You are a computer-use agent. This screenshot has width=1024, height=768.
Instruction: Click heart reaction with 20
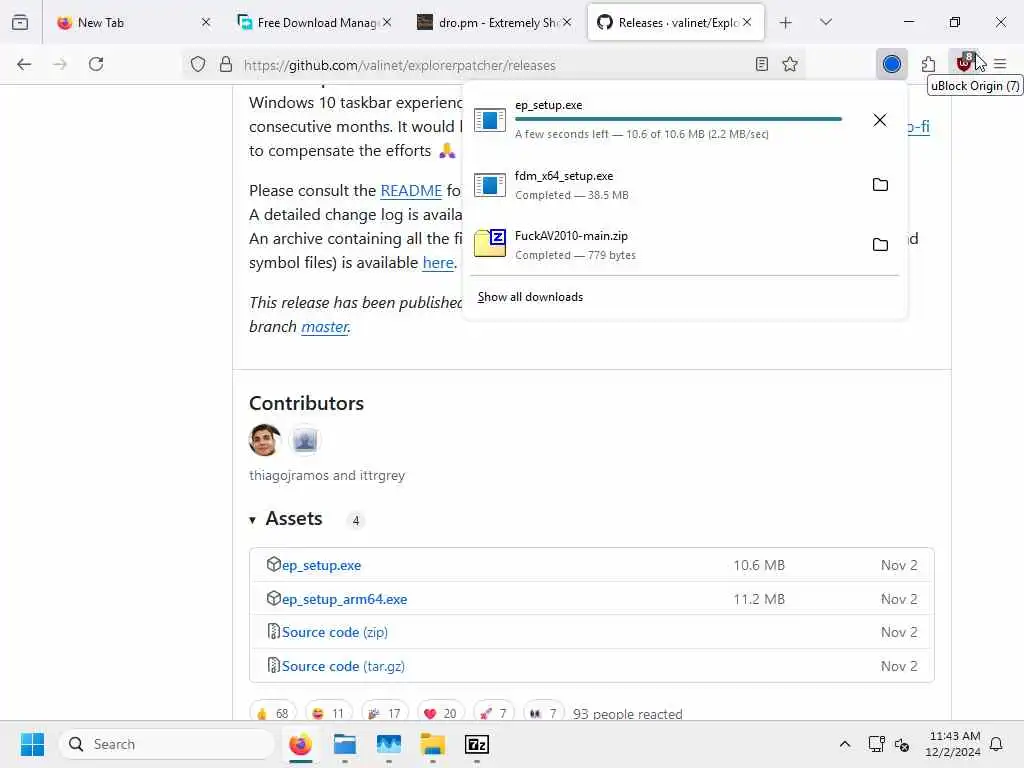[x=441, y=713]
